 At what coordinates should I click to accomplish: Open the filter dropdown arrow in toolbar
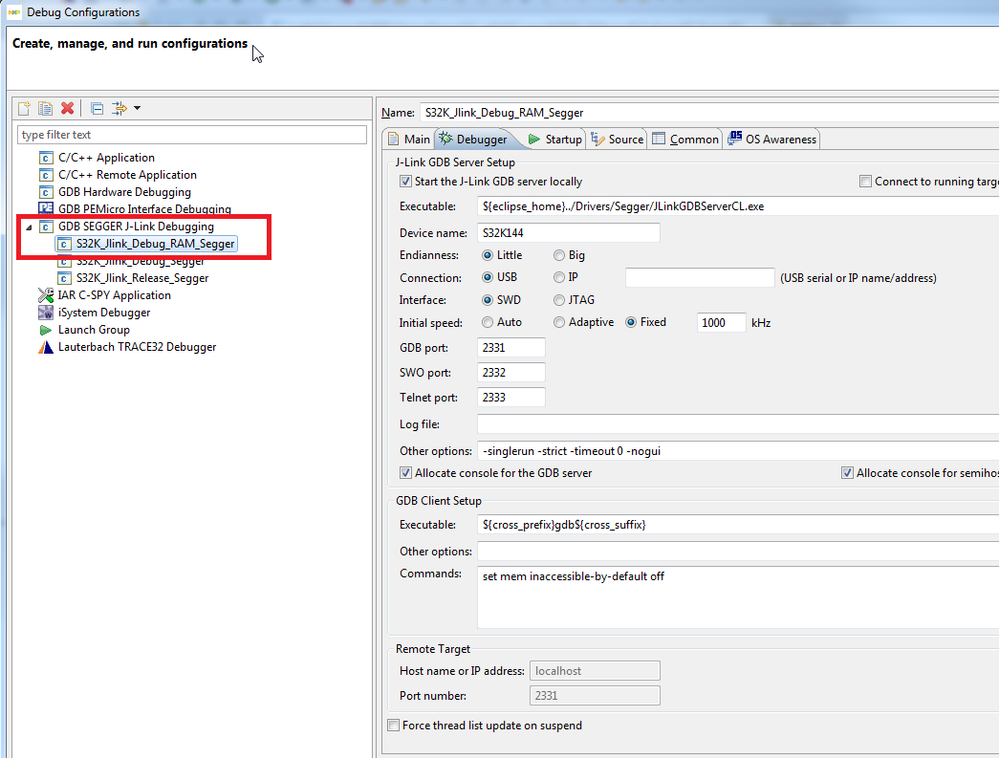click(137, 108)
